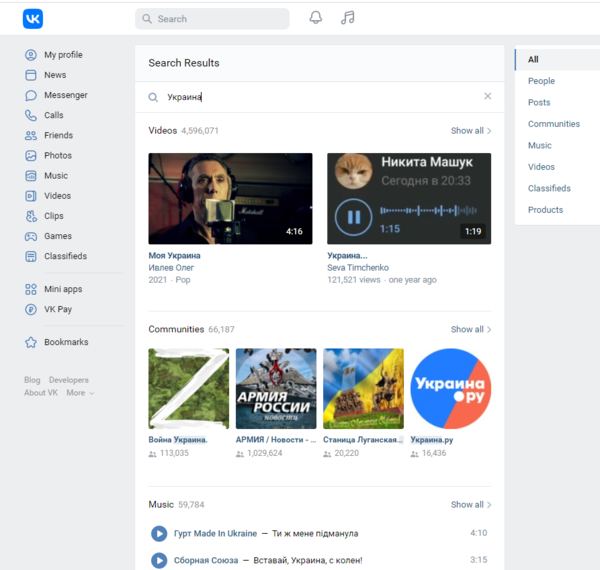600x570 pixels.
Task: Click the Videos sidebar icon
Action: point(31,196)
